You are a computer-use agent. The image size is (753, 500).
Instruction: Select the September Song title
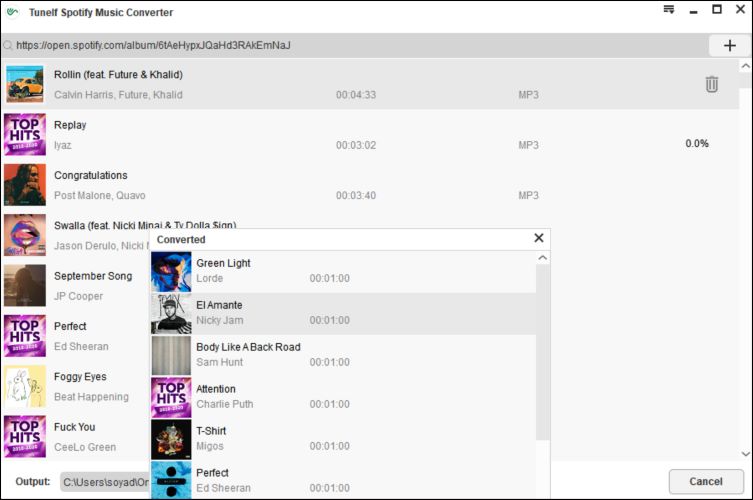[x=93, y=276]
